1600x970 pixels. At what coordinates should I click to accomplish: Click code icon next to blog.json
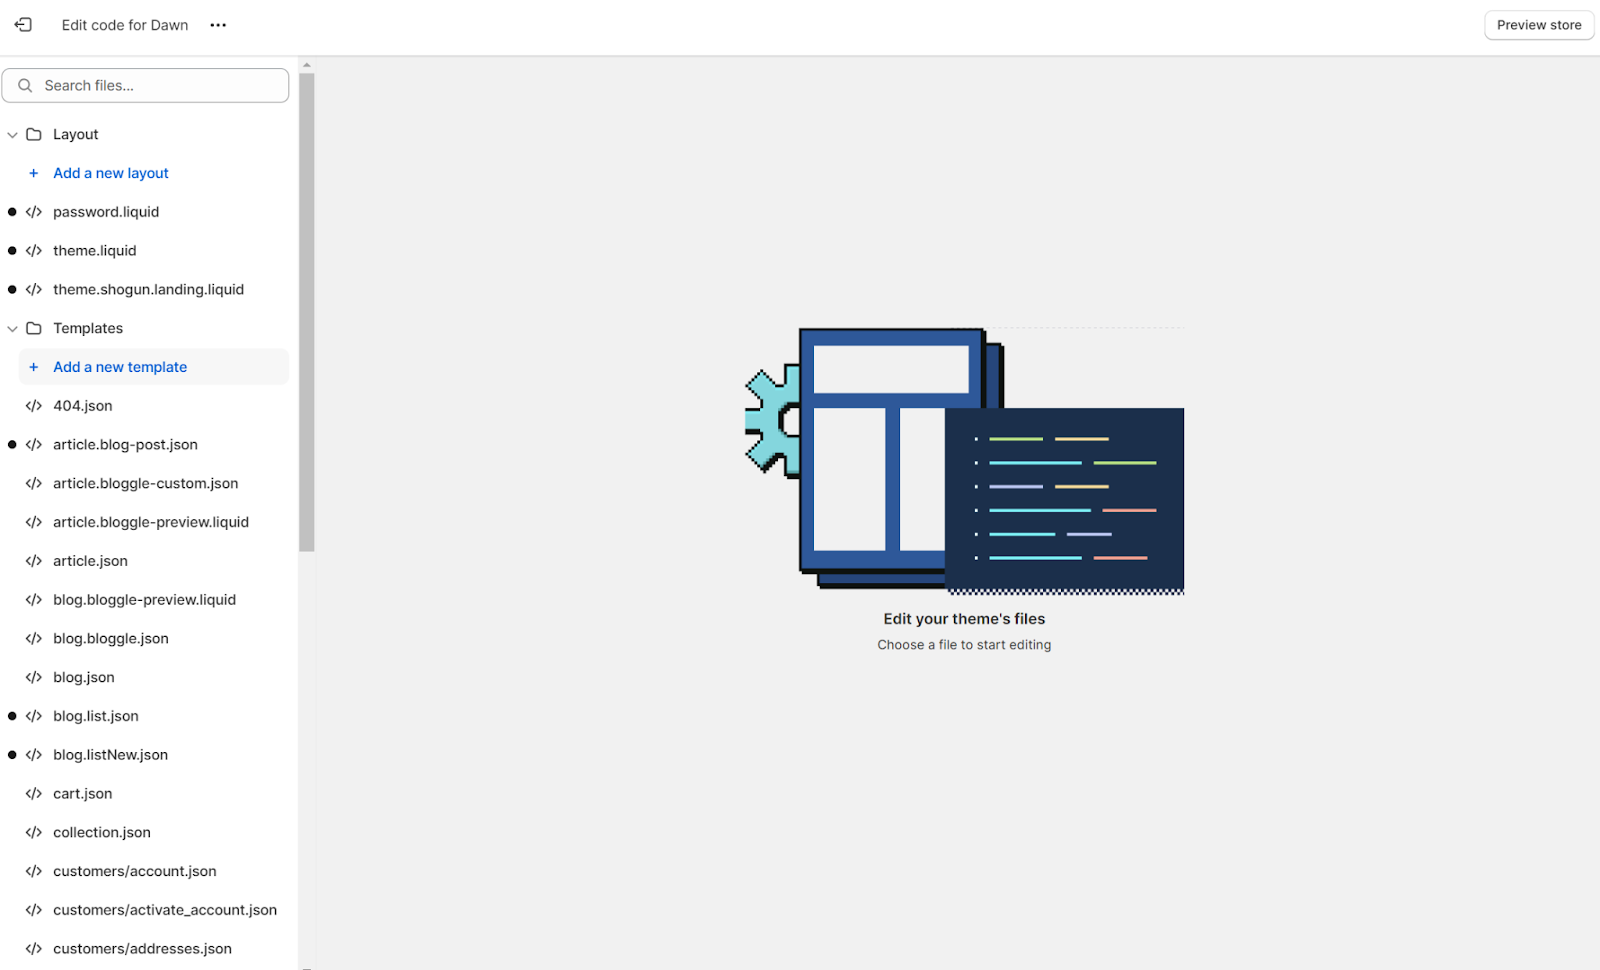(34, 678)
